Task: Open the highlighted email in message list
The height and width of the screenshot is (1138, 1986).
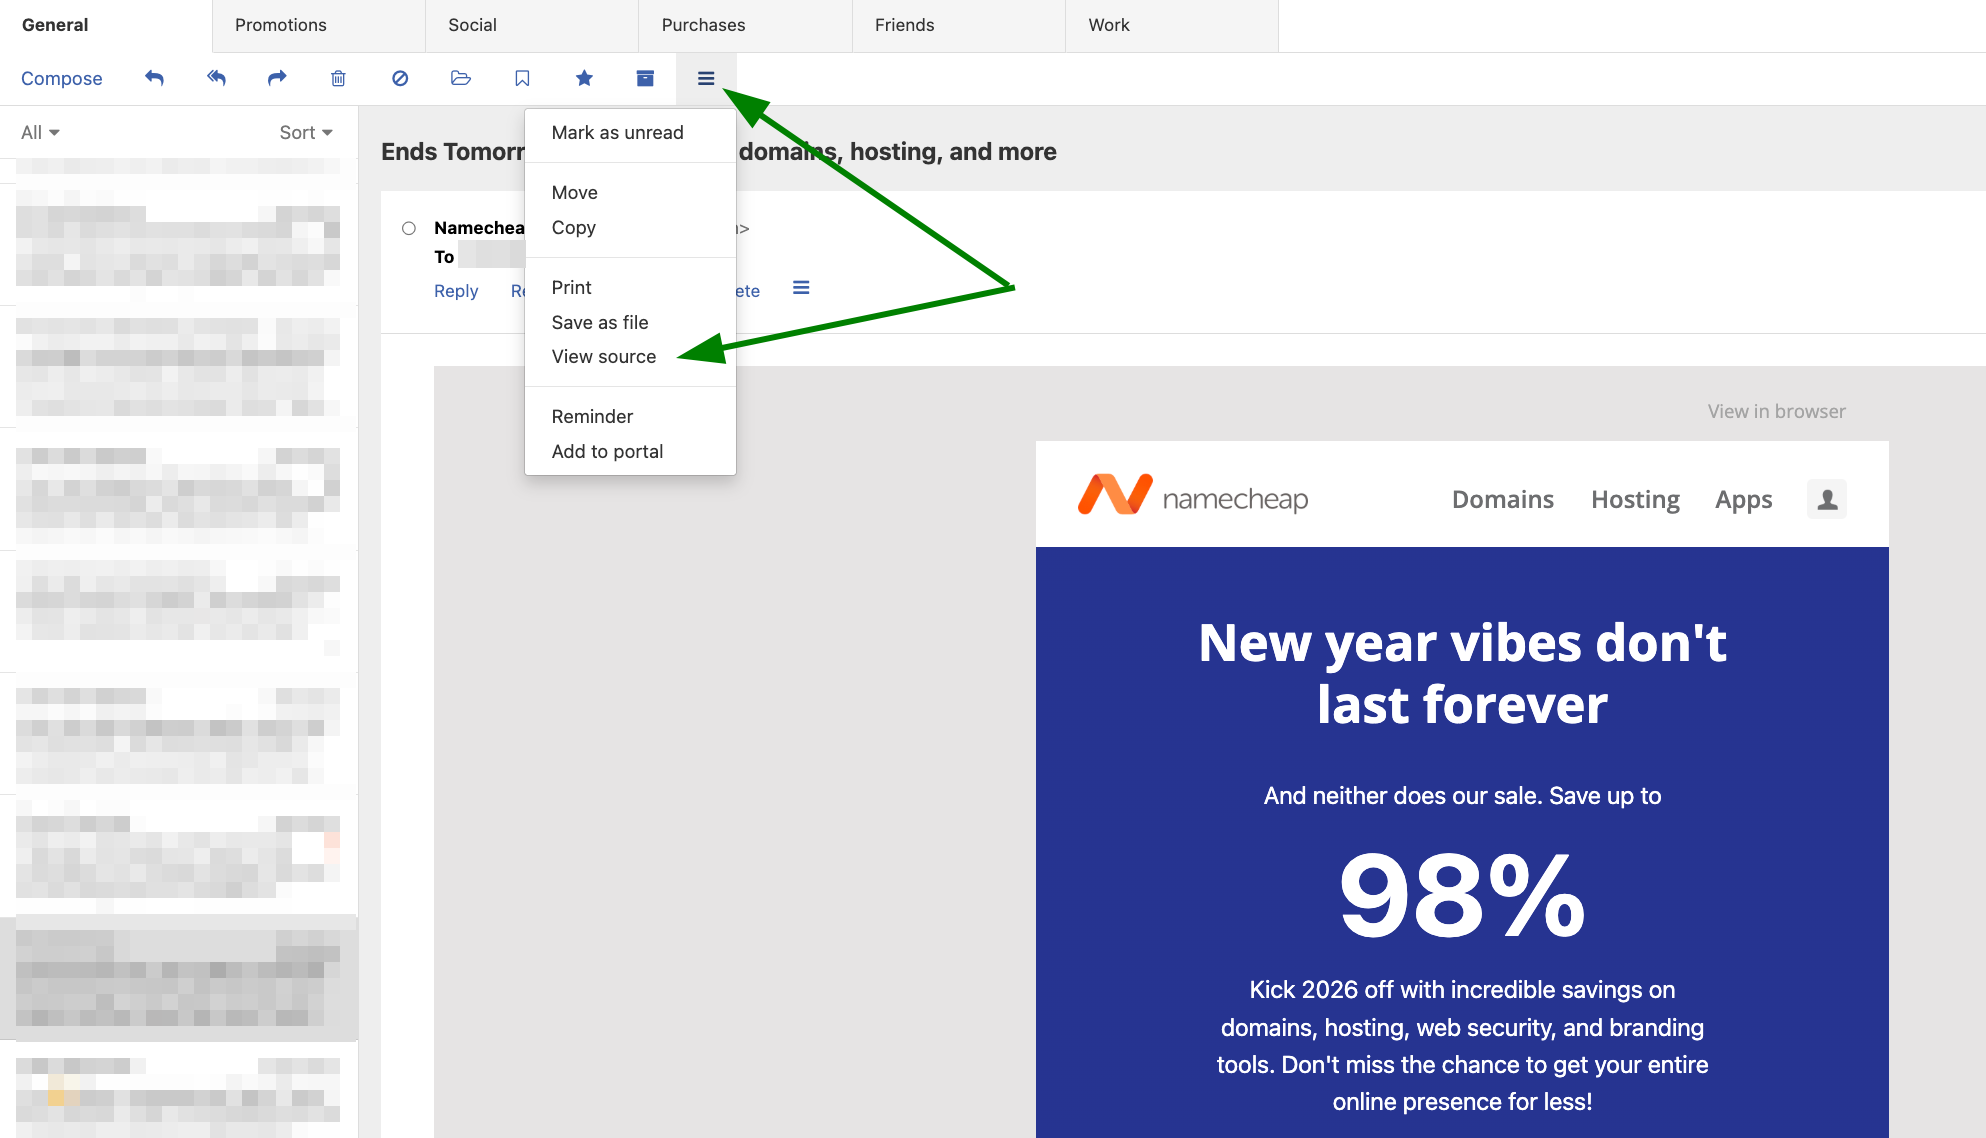Action: click(x=178, y=977)
